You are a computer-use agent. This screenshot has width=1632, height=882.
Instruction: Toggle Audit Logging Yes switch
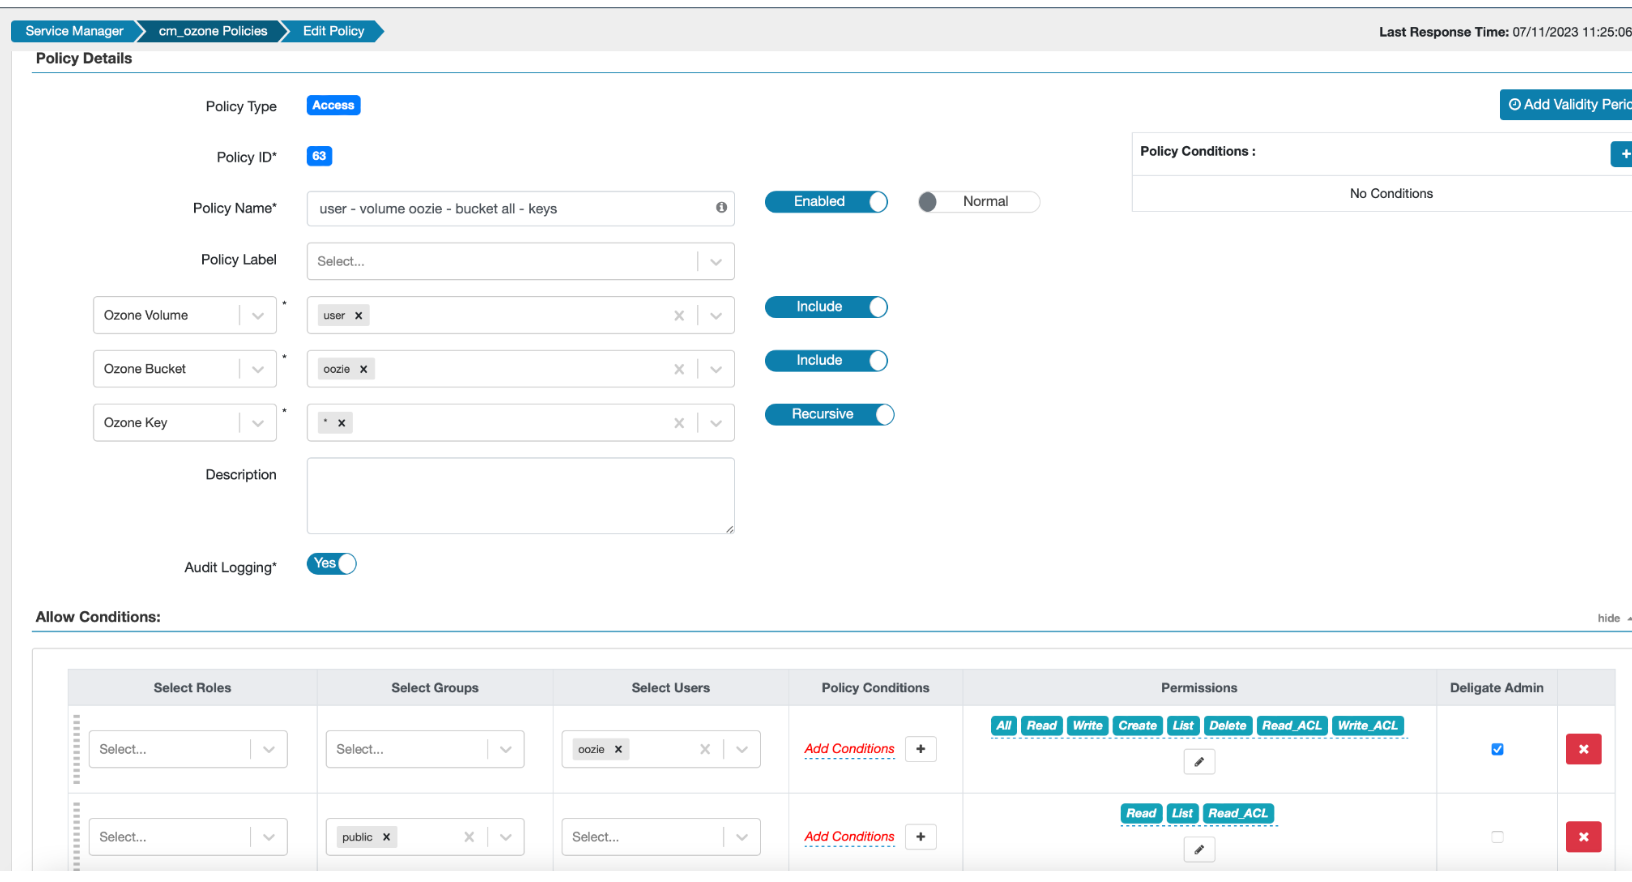pos(332,564)
